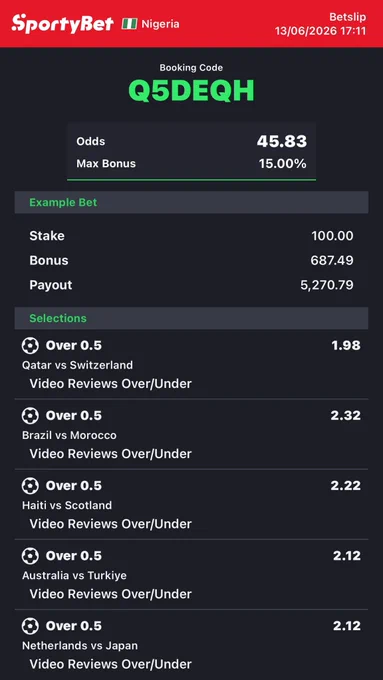The width and height of the screenshot is (383, 680).
Task: Click the football icon for Qatar vs Switzerland
Action: click(x=30, y=346)
